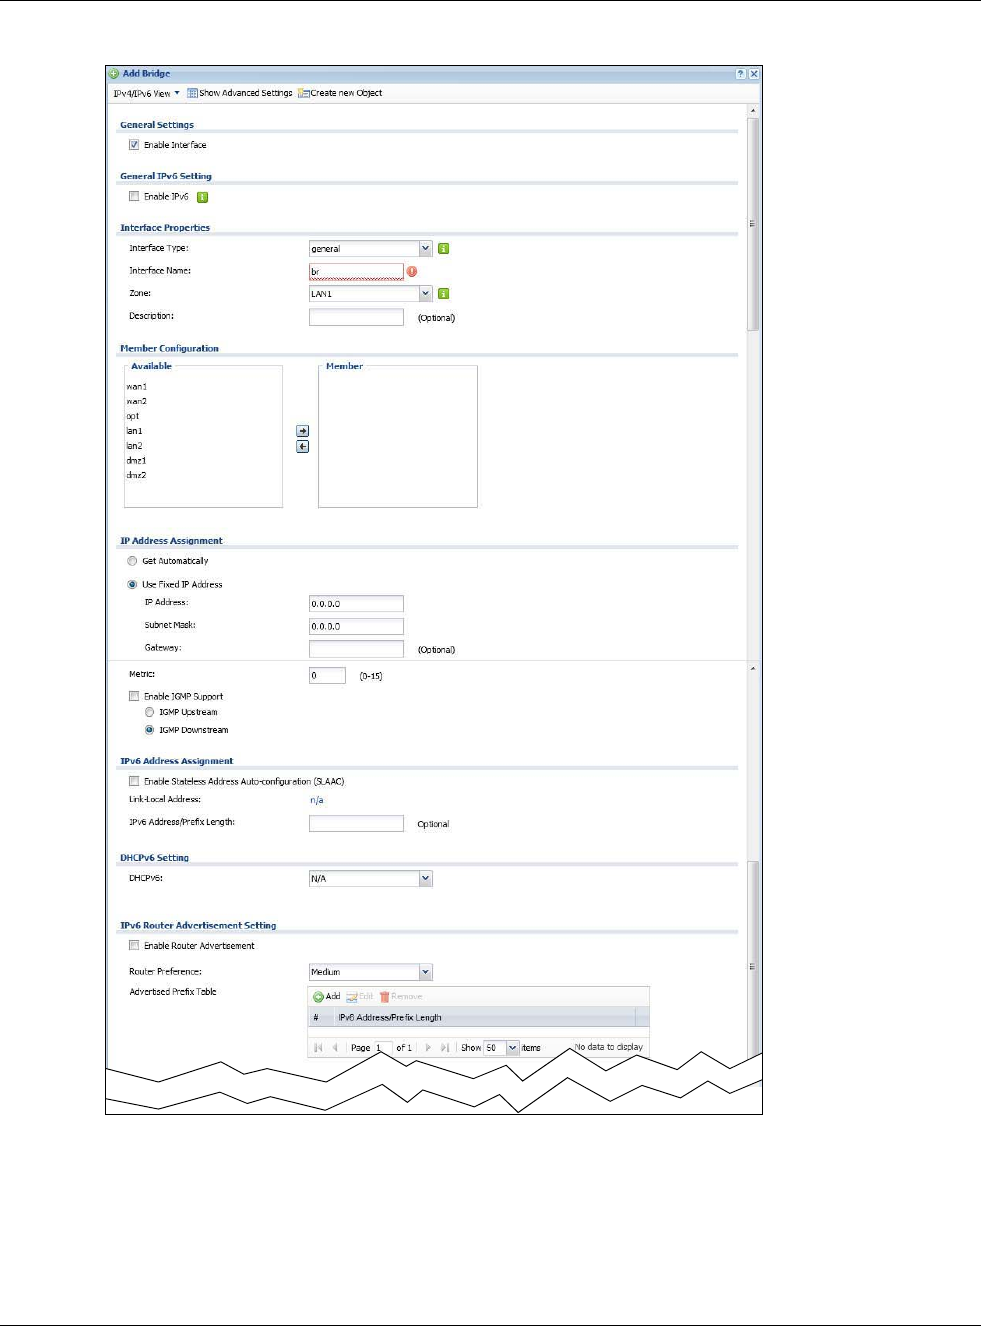The height and width of the screenshot is (1326, 981).
Task: Click the Page number field
Action: click(384, 1048)
